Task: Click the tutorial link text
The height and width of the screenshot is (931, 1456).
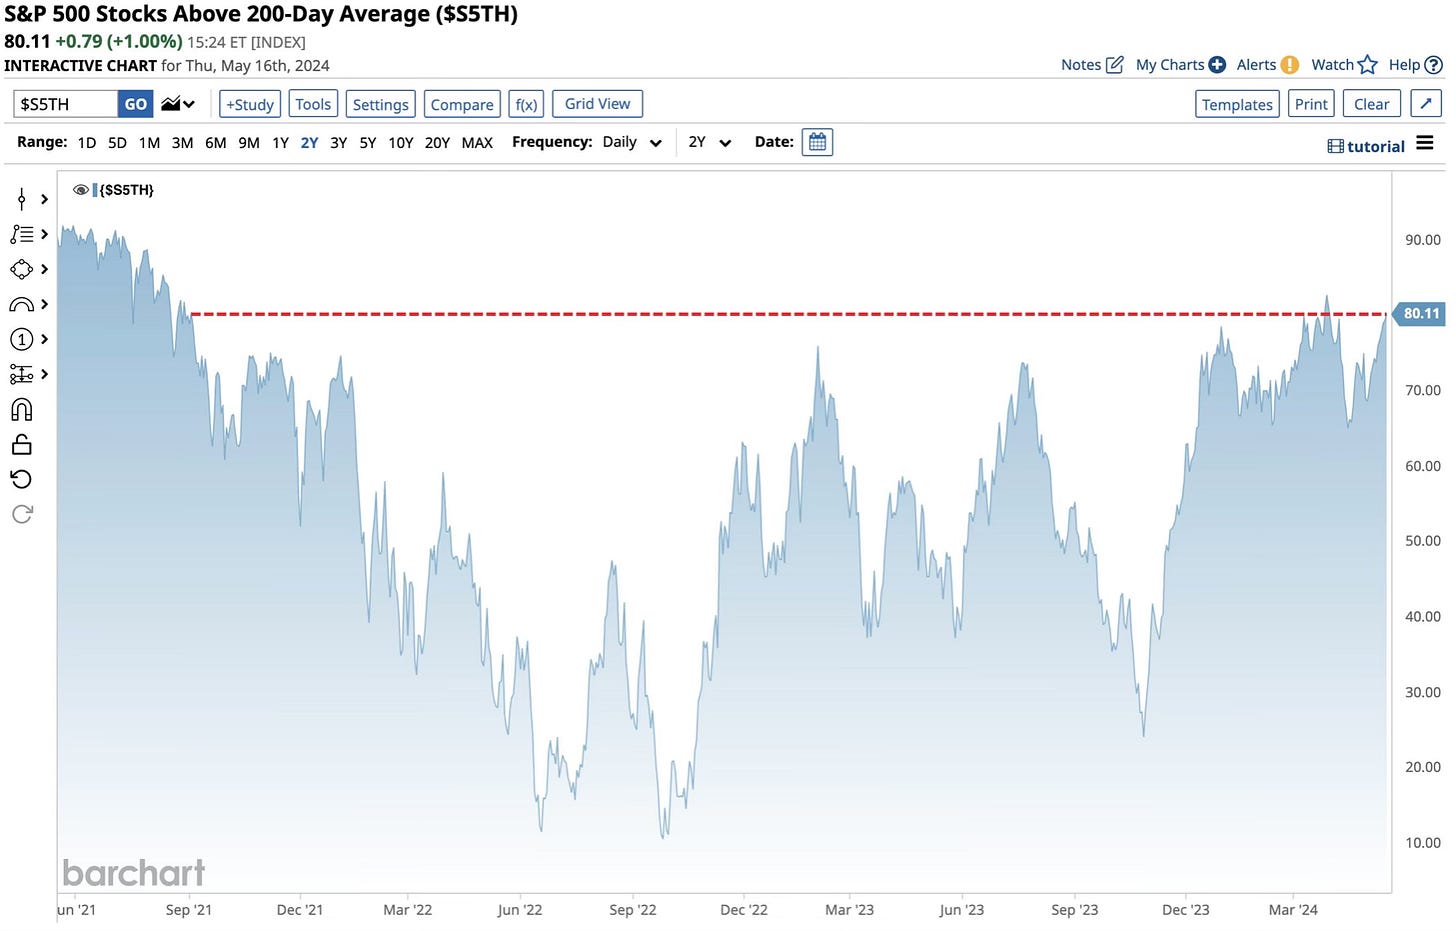Action: pos(1376,147)
